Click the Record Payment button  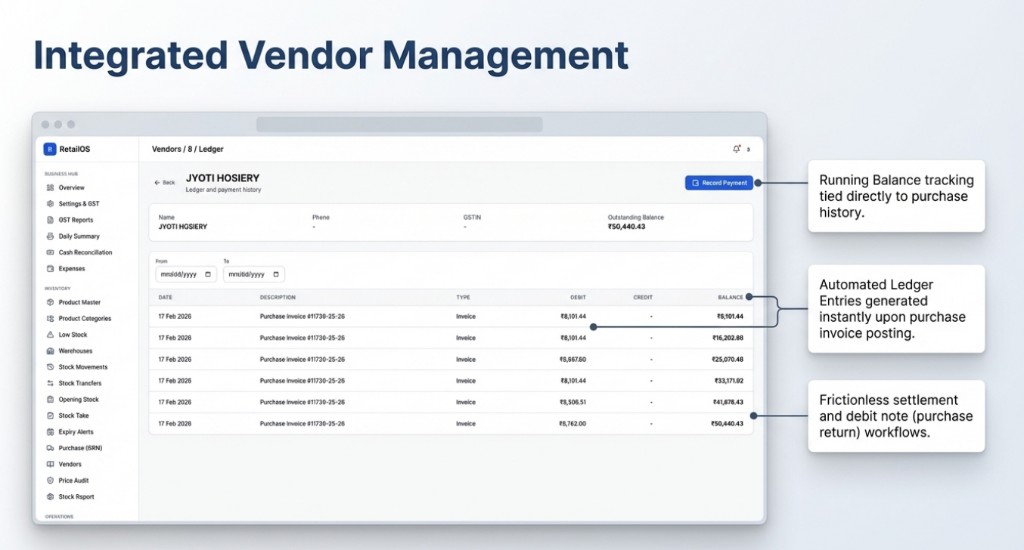tap(718, 183)
